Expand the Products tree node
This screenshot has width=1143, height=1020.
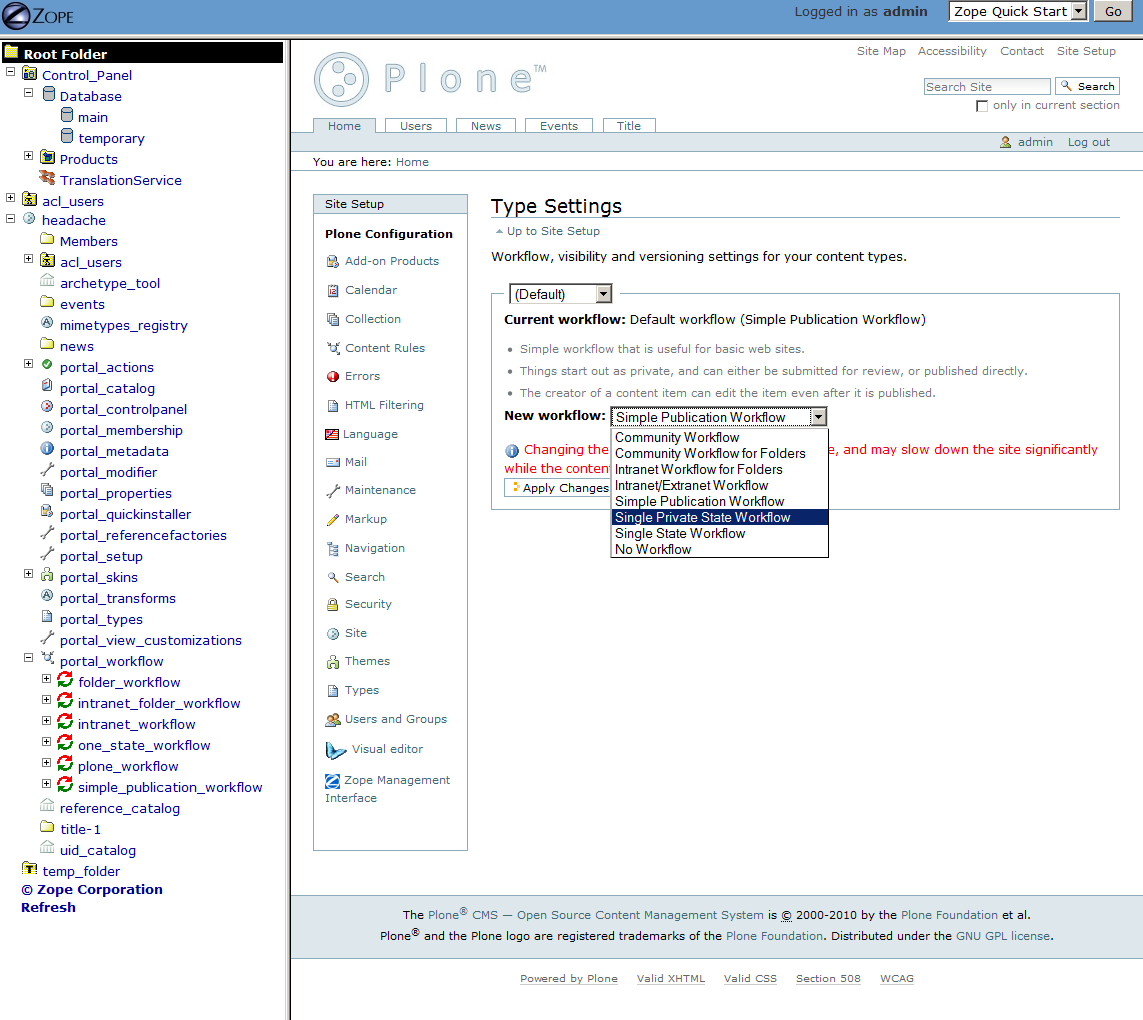28,156
